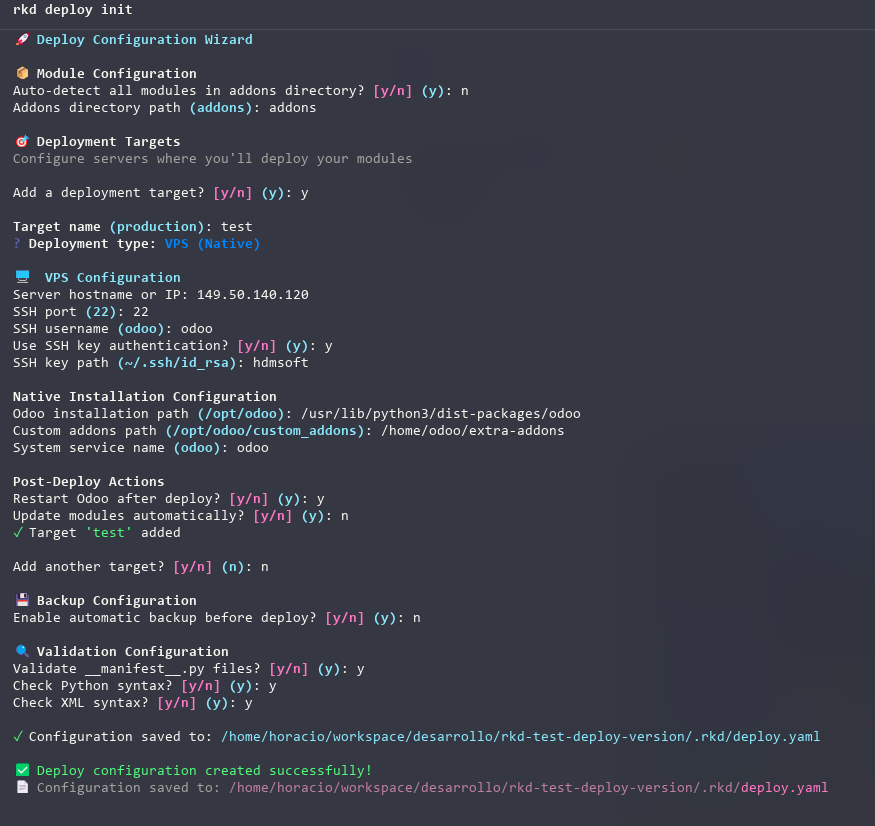The height and width of the screenshot is (826, 875).
Task: Click the green 'test' in Target added line
Action: (x=109, y=532)
